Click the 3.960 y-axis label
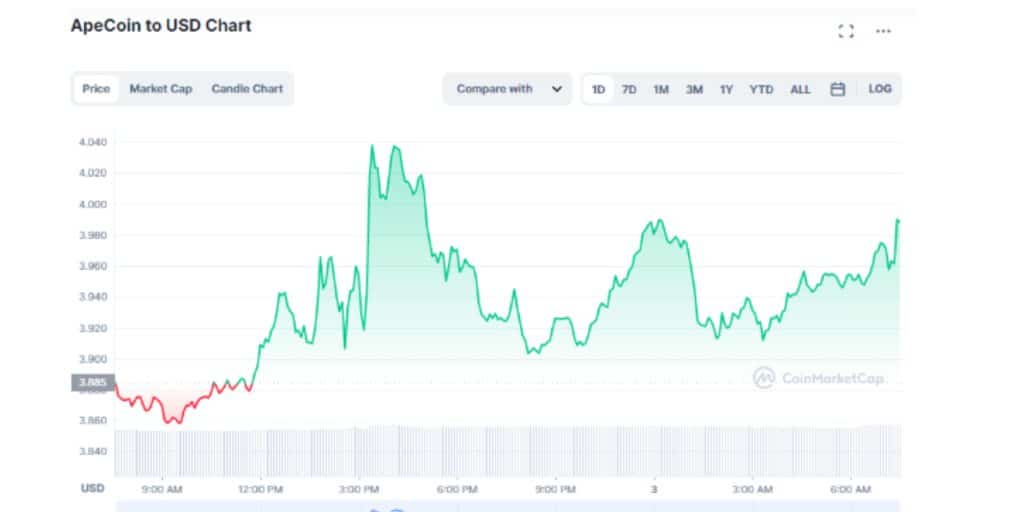This screenshot has width=1024, height=512. point(93,266)
